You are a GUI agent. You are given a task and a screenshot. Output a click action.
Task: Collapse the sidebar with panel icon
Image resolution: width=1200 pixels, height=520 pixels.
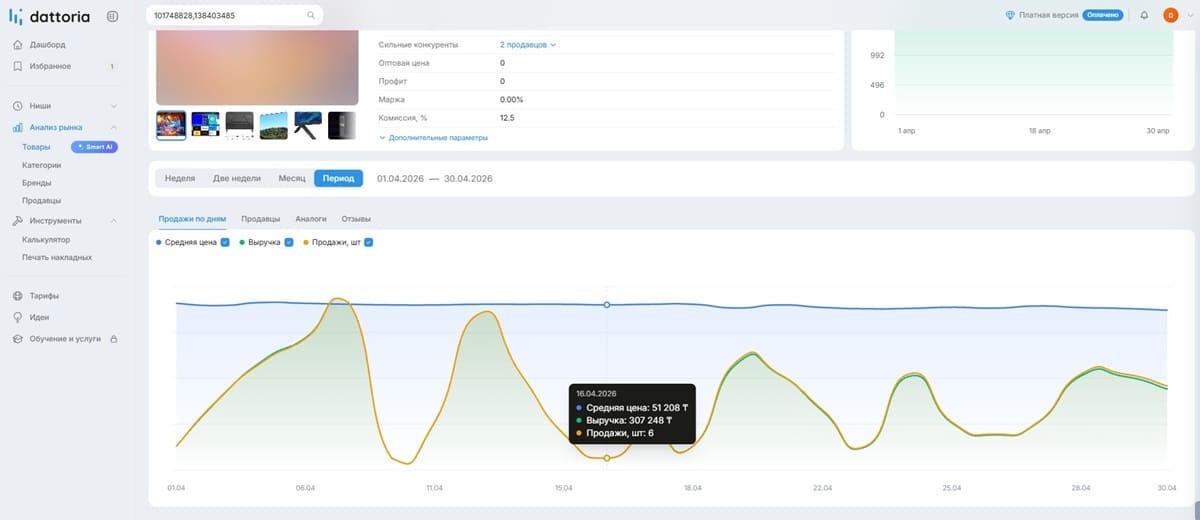click(x=112, y=16)
